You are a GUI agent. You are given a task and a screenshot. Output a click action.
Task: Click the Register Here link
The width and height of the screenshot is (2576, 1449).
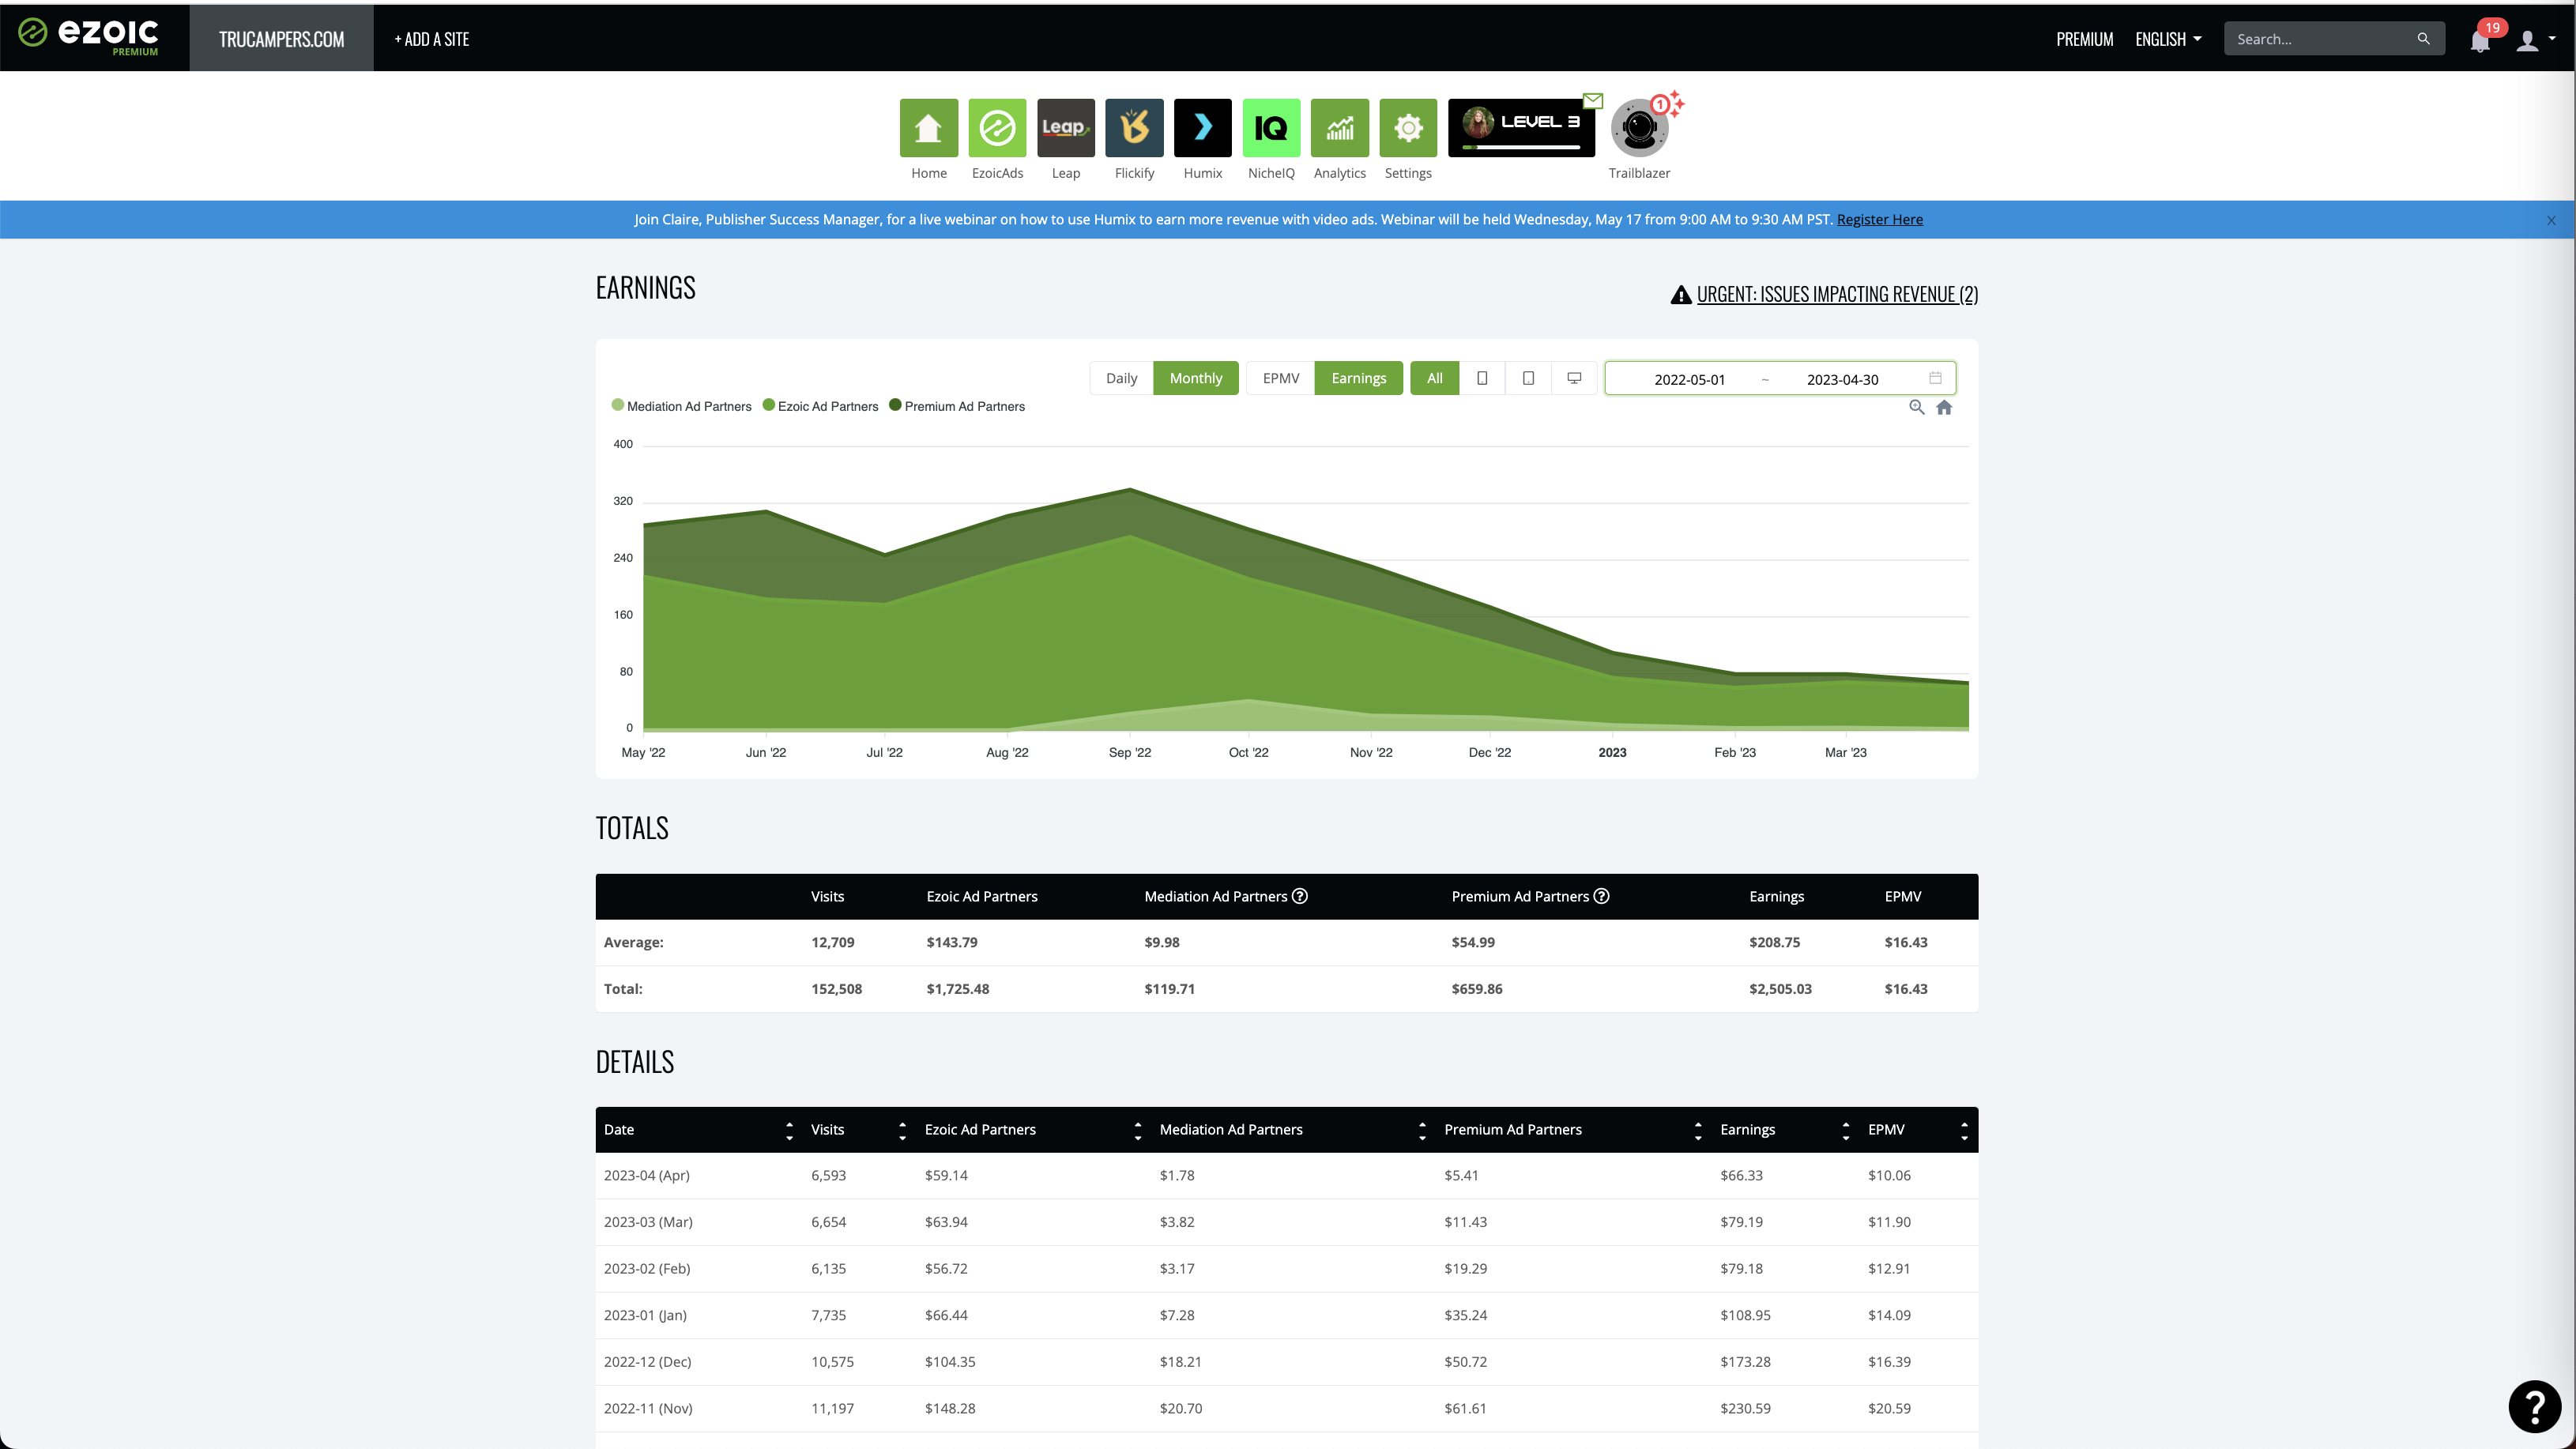(1879, 219)
